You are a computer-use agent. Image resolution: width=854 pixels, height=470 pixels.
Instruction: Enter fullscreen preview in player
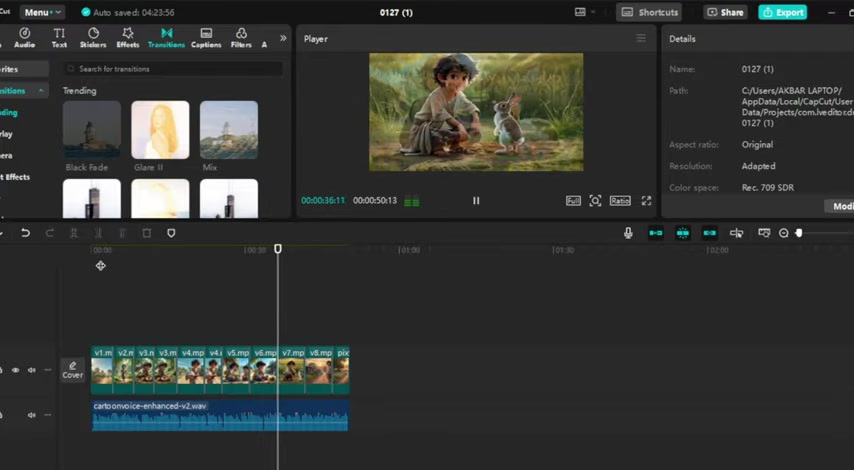(x=646, y=201)
